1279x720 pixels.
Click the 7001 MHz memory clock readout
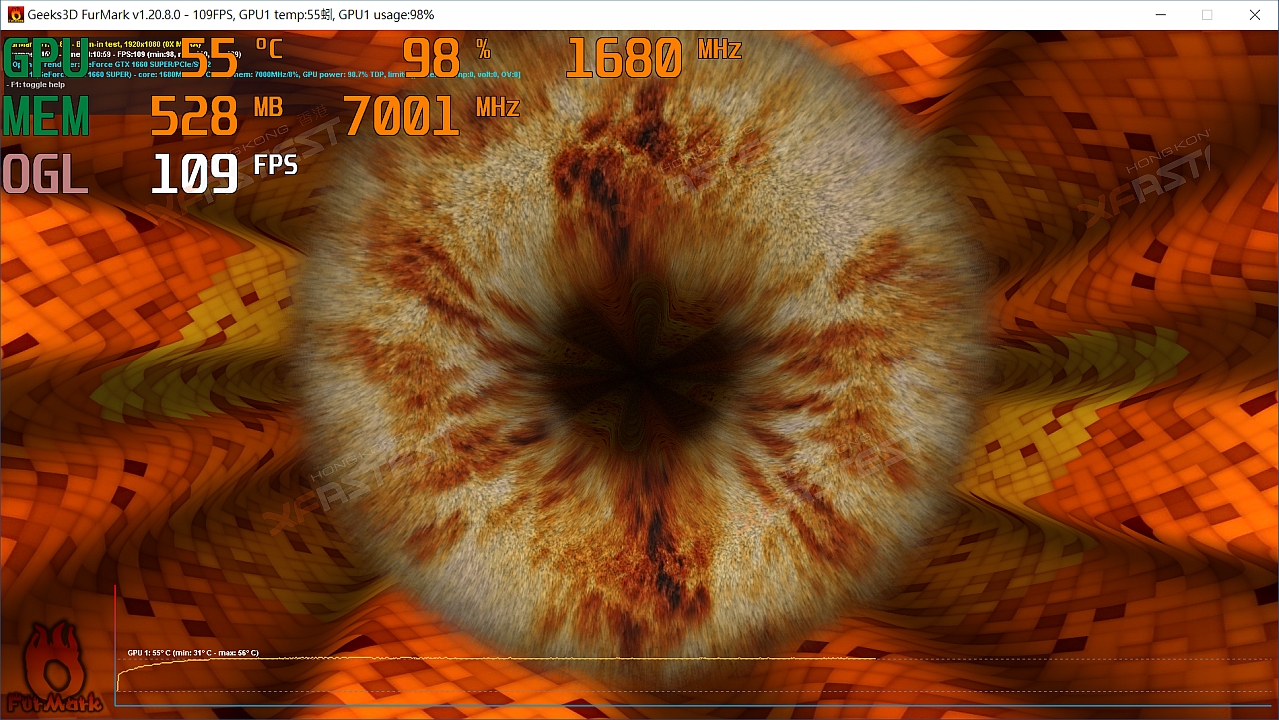(x=430, y=116)
